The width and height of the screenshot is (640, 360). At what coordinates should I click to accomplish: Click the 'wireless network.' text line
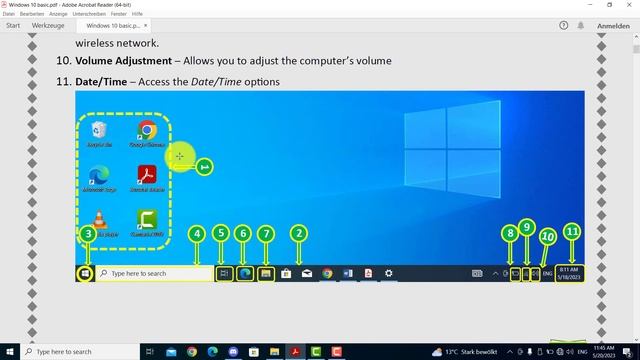pos(117,43)
